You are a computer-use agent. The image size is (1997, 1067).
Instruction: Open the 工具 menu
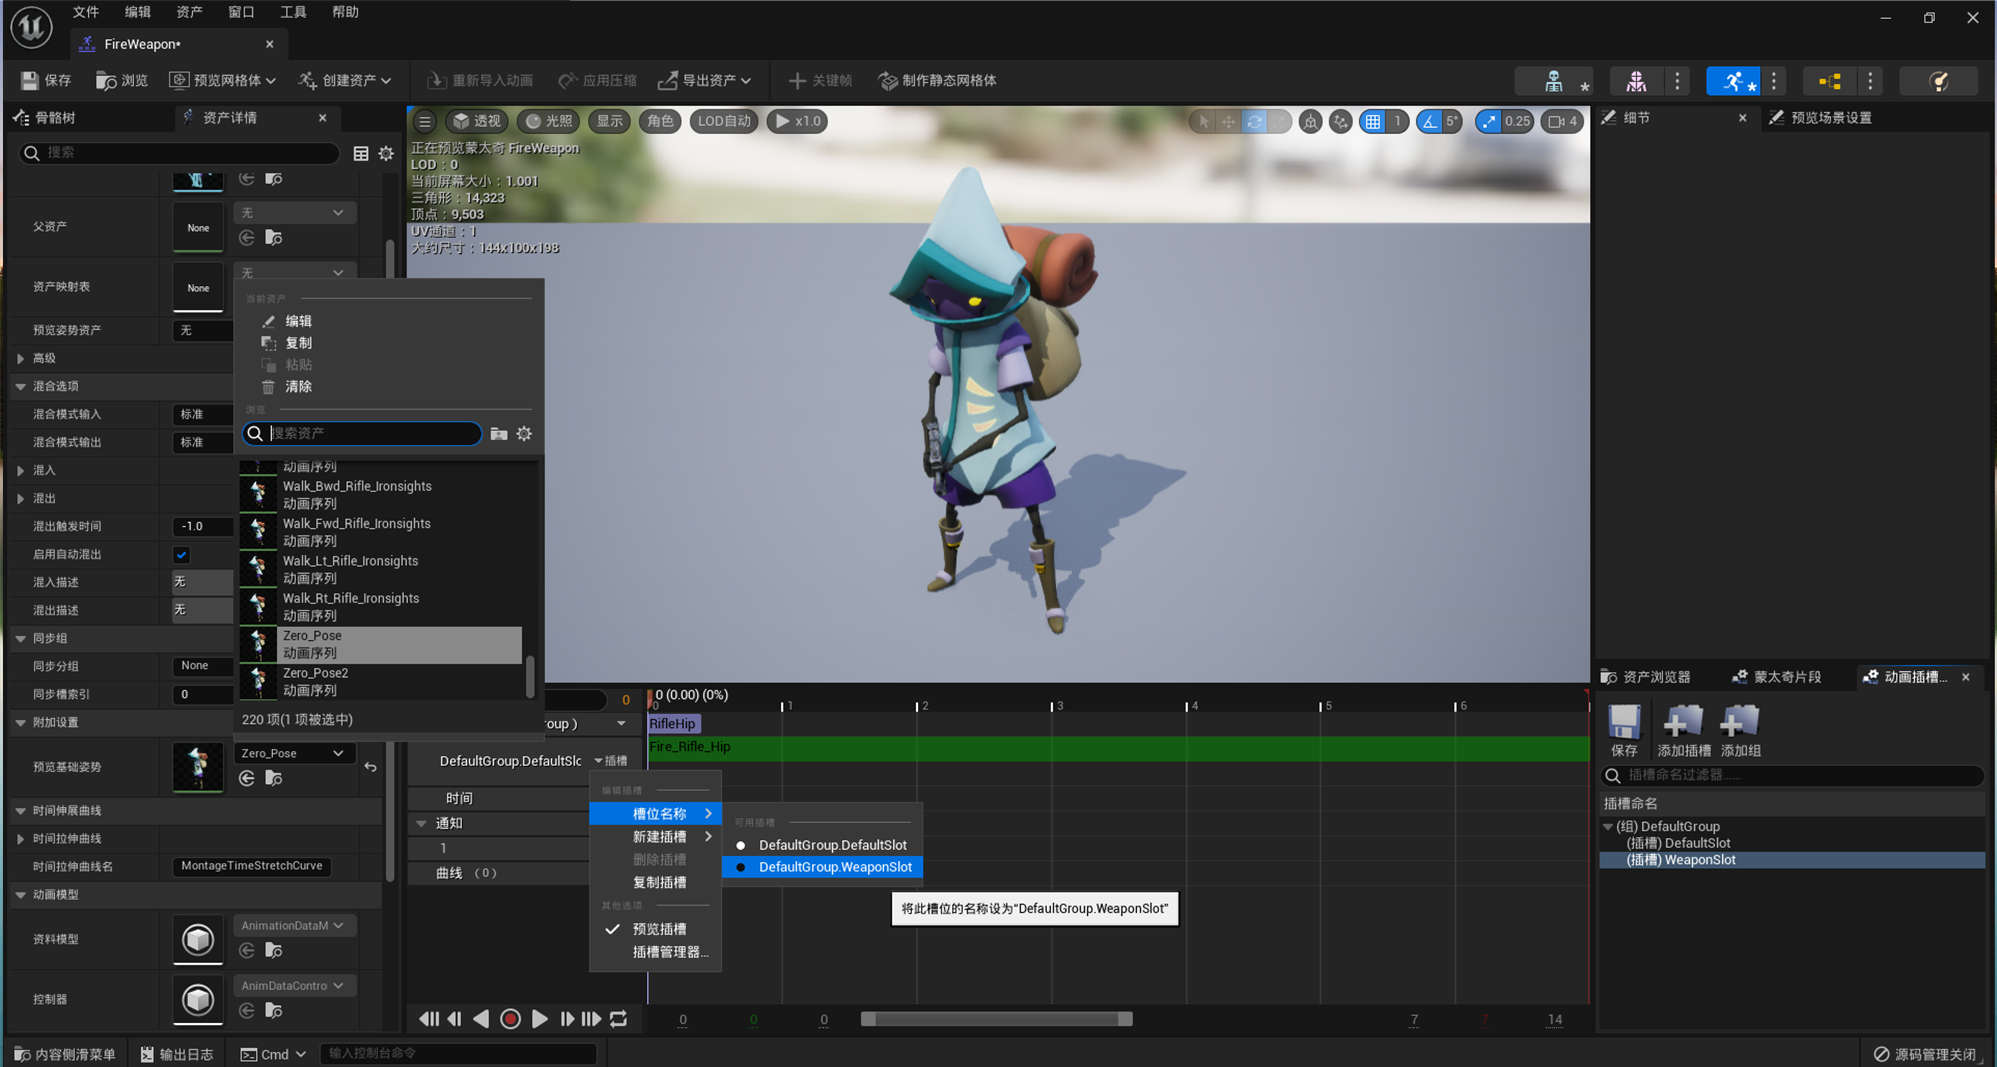tap(293, 12)
